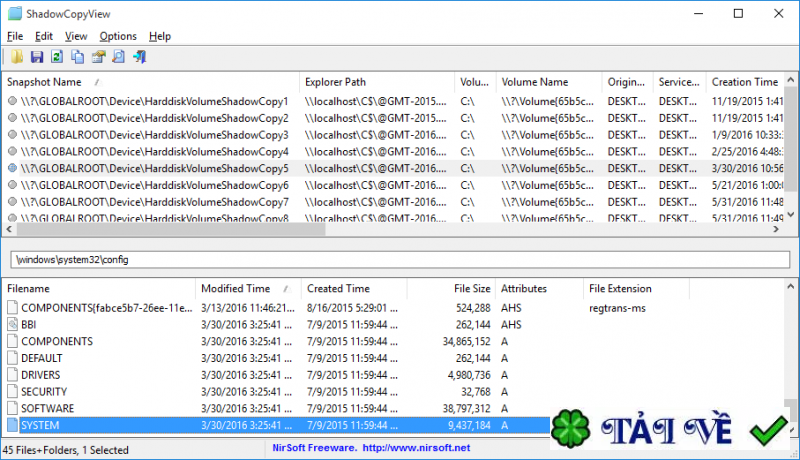Click the Volu... column header
The height and width of the screenshot is (460, 800).
[476, 82]
